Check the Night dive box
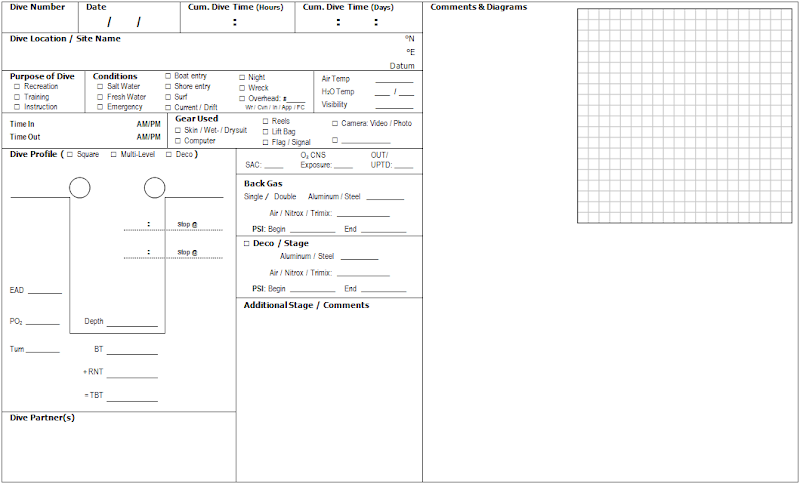Image resolution: width=800 pixels, height=484 pixels. click(x=242, y=78)
